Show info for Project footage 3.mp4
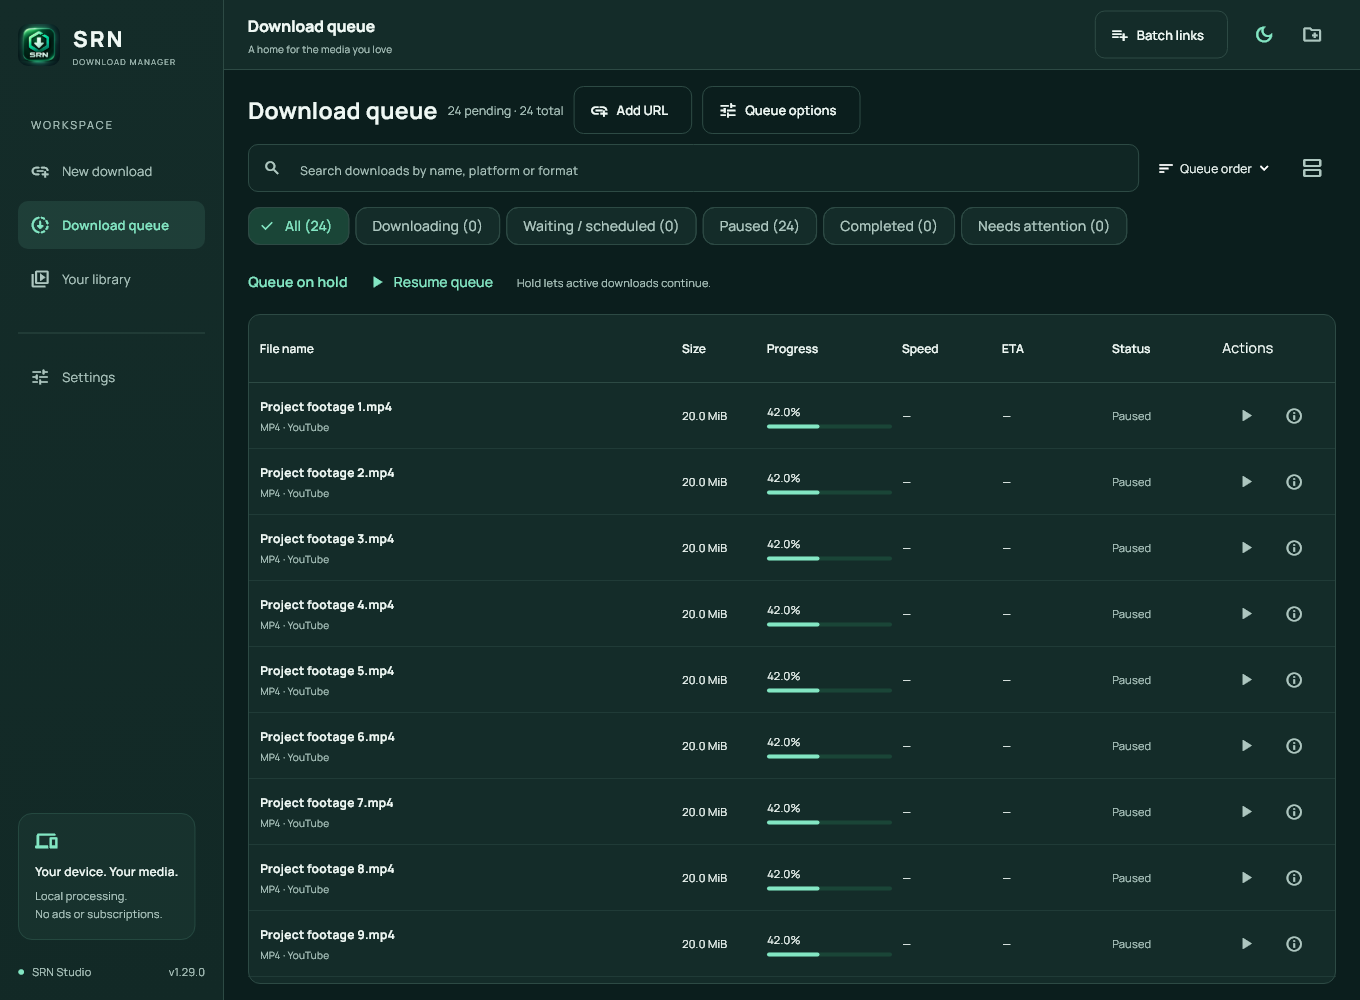This screenshot has height=1000, width=1360. tap(1294, 548)
